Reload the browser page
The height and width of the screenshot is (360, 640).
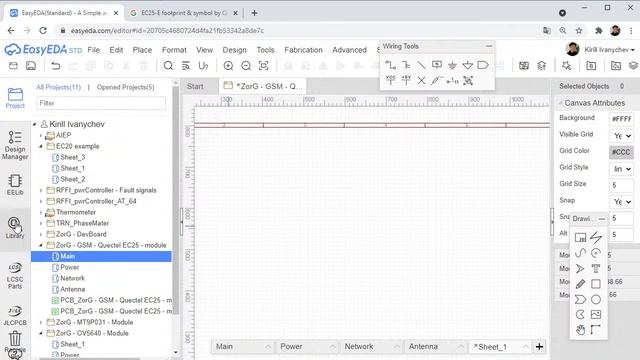coord(43,30)
